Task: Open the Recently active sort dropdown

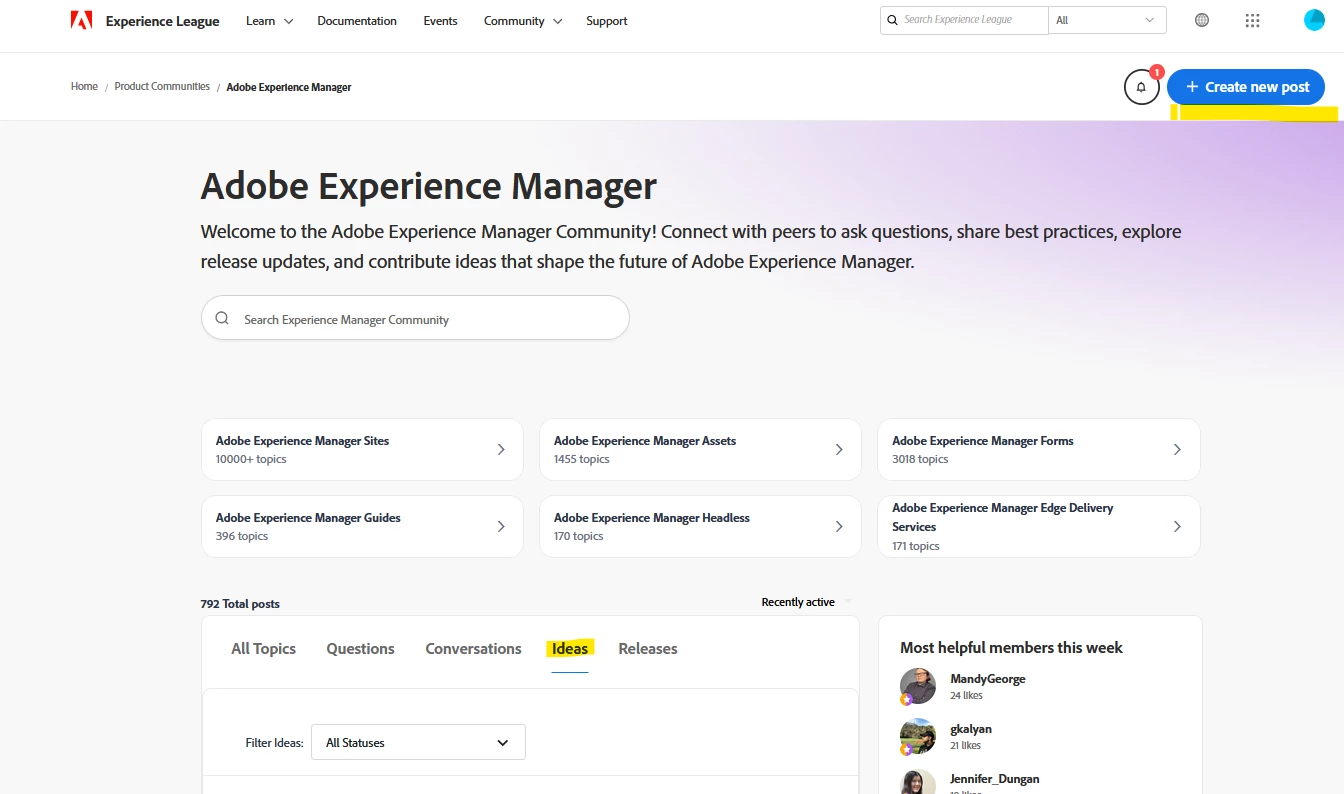Action: [806, 602]
